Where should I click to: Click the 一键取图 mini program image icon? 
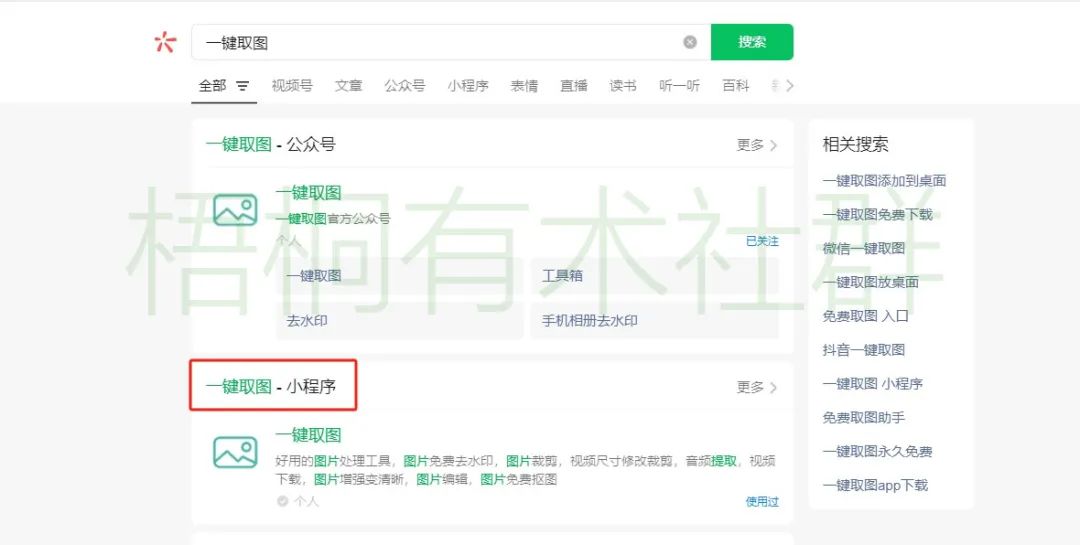[235, 452]
